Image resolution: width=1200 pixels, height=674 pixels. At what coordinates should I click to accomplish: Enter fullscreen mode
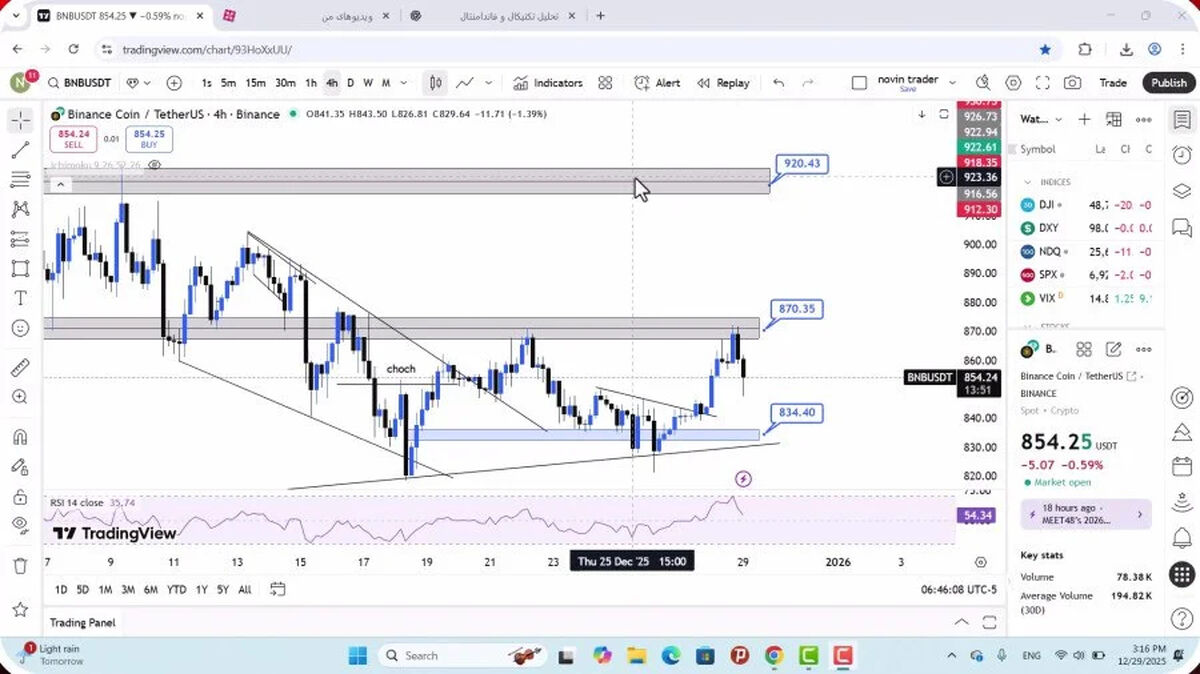click(1043, 83)
